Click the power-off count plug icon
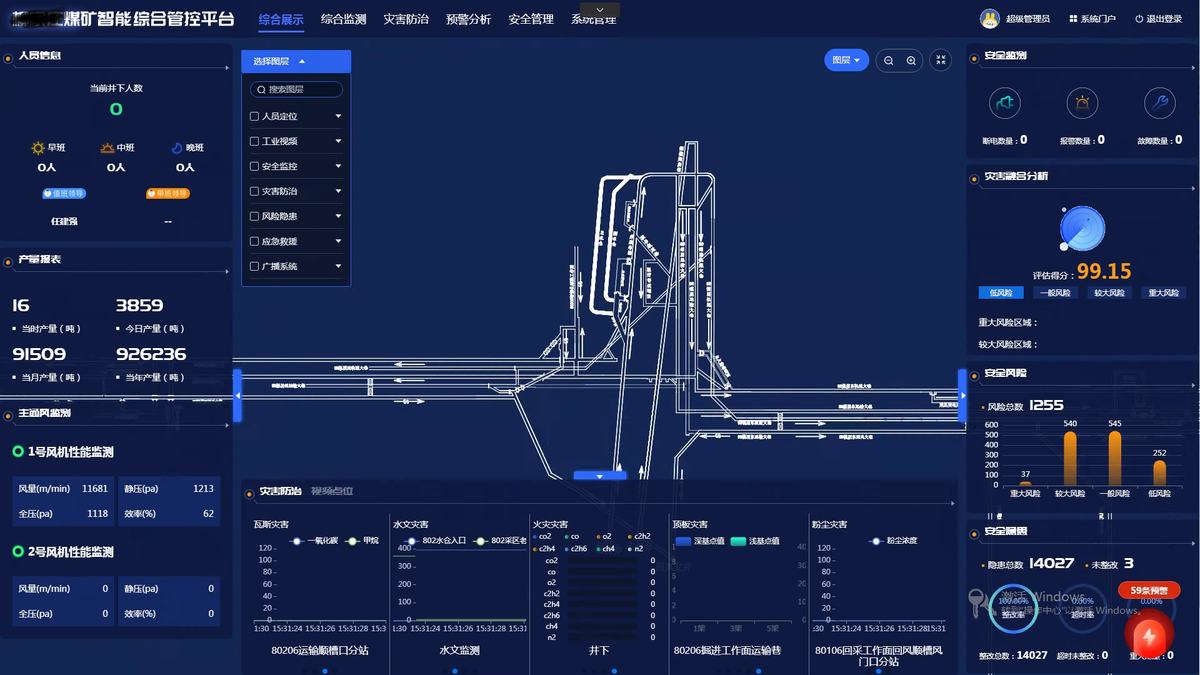This screenshot has height=675, width=1200. coord(1004,102)
